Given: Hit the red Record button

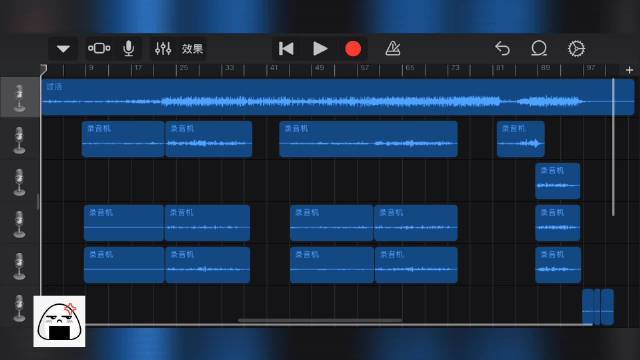Looking at the screenshot, I should pyautogui.click(x=353, y=49).
